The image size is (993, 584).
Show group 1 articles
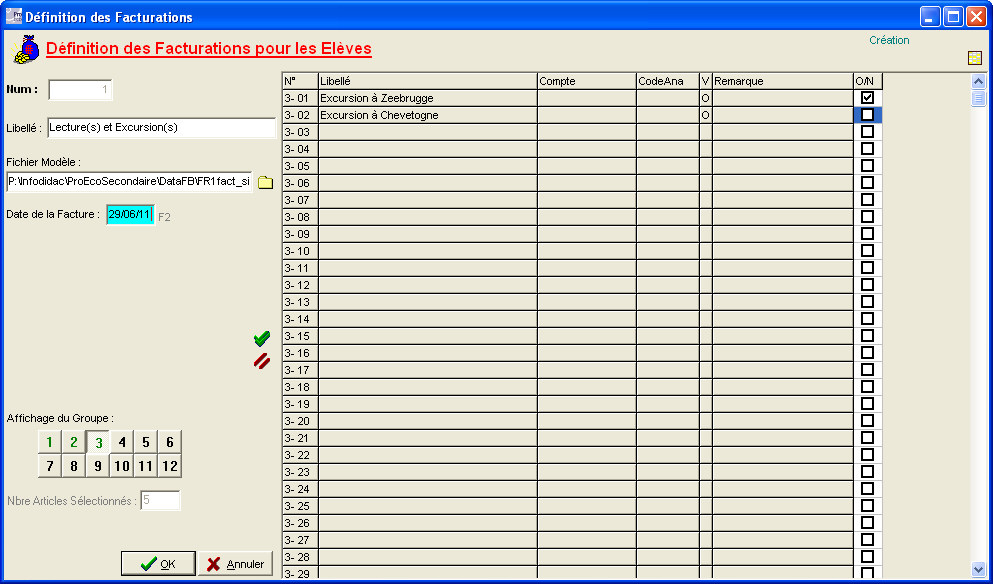click(49, 442)
